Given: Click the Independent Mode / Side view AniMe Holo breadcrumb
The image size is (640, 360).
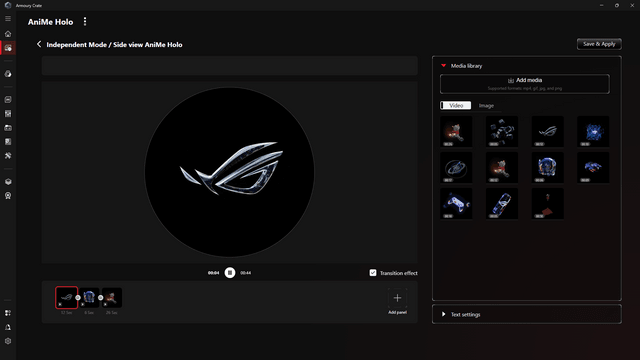Looking at the screenshot, I should tap(114, 44).
